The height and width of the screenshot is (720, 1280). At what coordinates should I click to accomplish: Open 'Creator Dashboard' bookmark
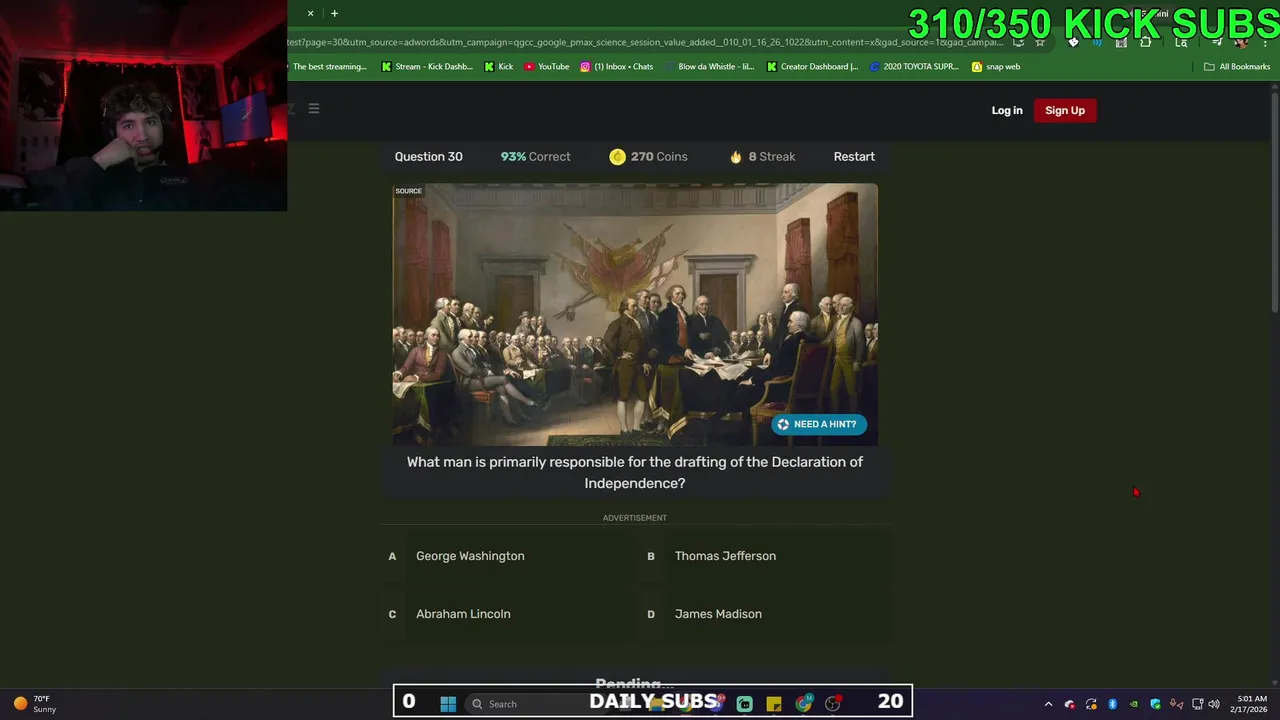point(812,67)
